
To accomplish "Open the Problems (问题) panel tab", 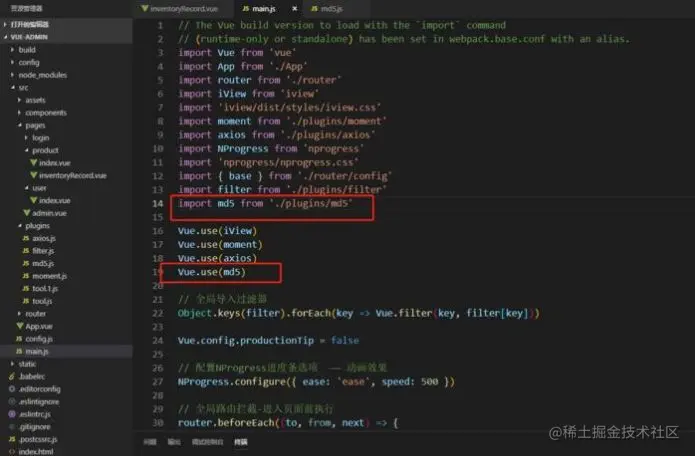I will (x=150, y=442).
